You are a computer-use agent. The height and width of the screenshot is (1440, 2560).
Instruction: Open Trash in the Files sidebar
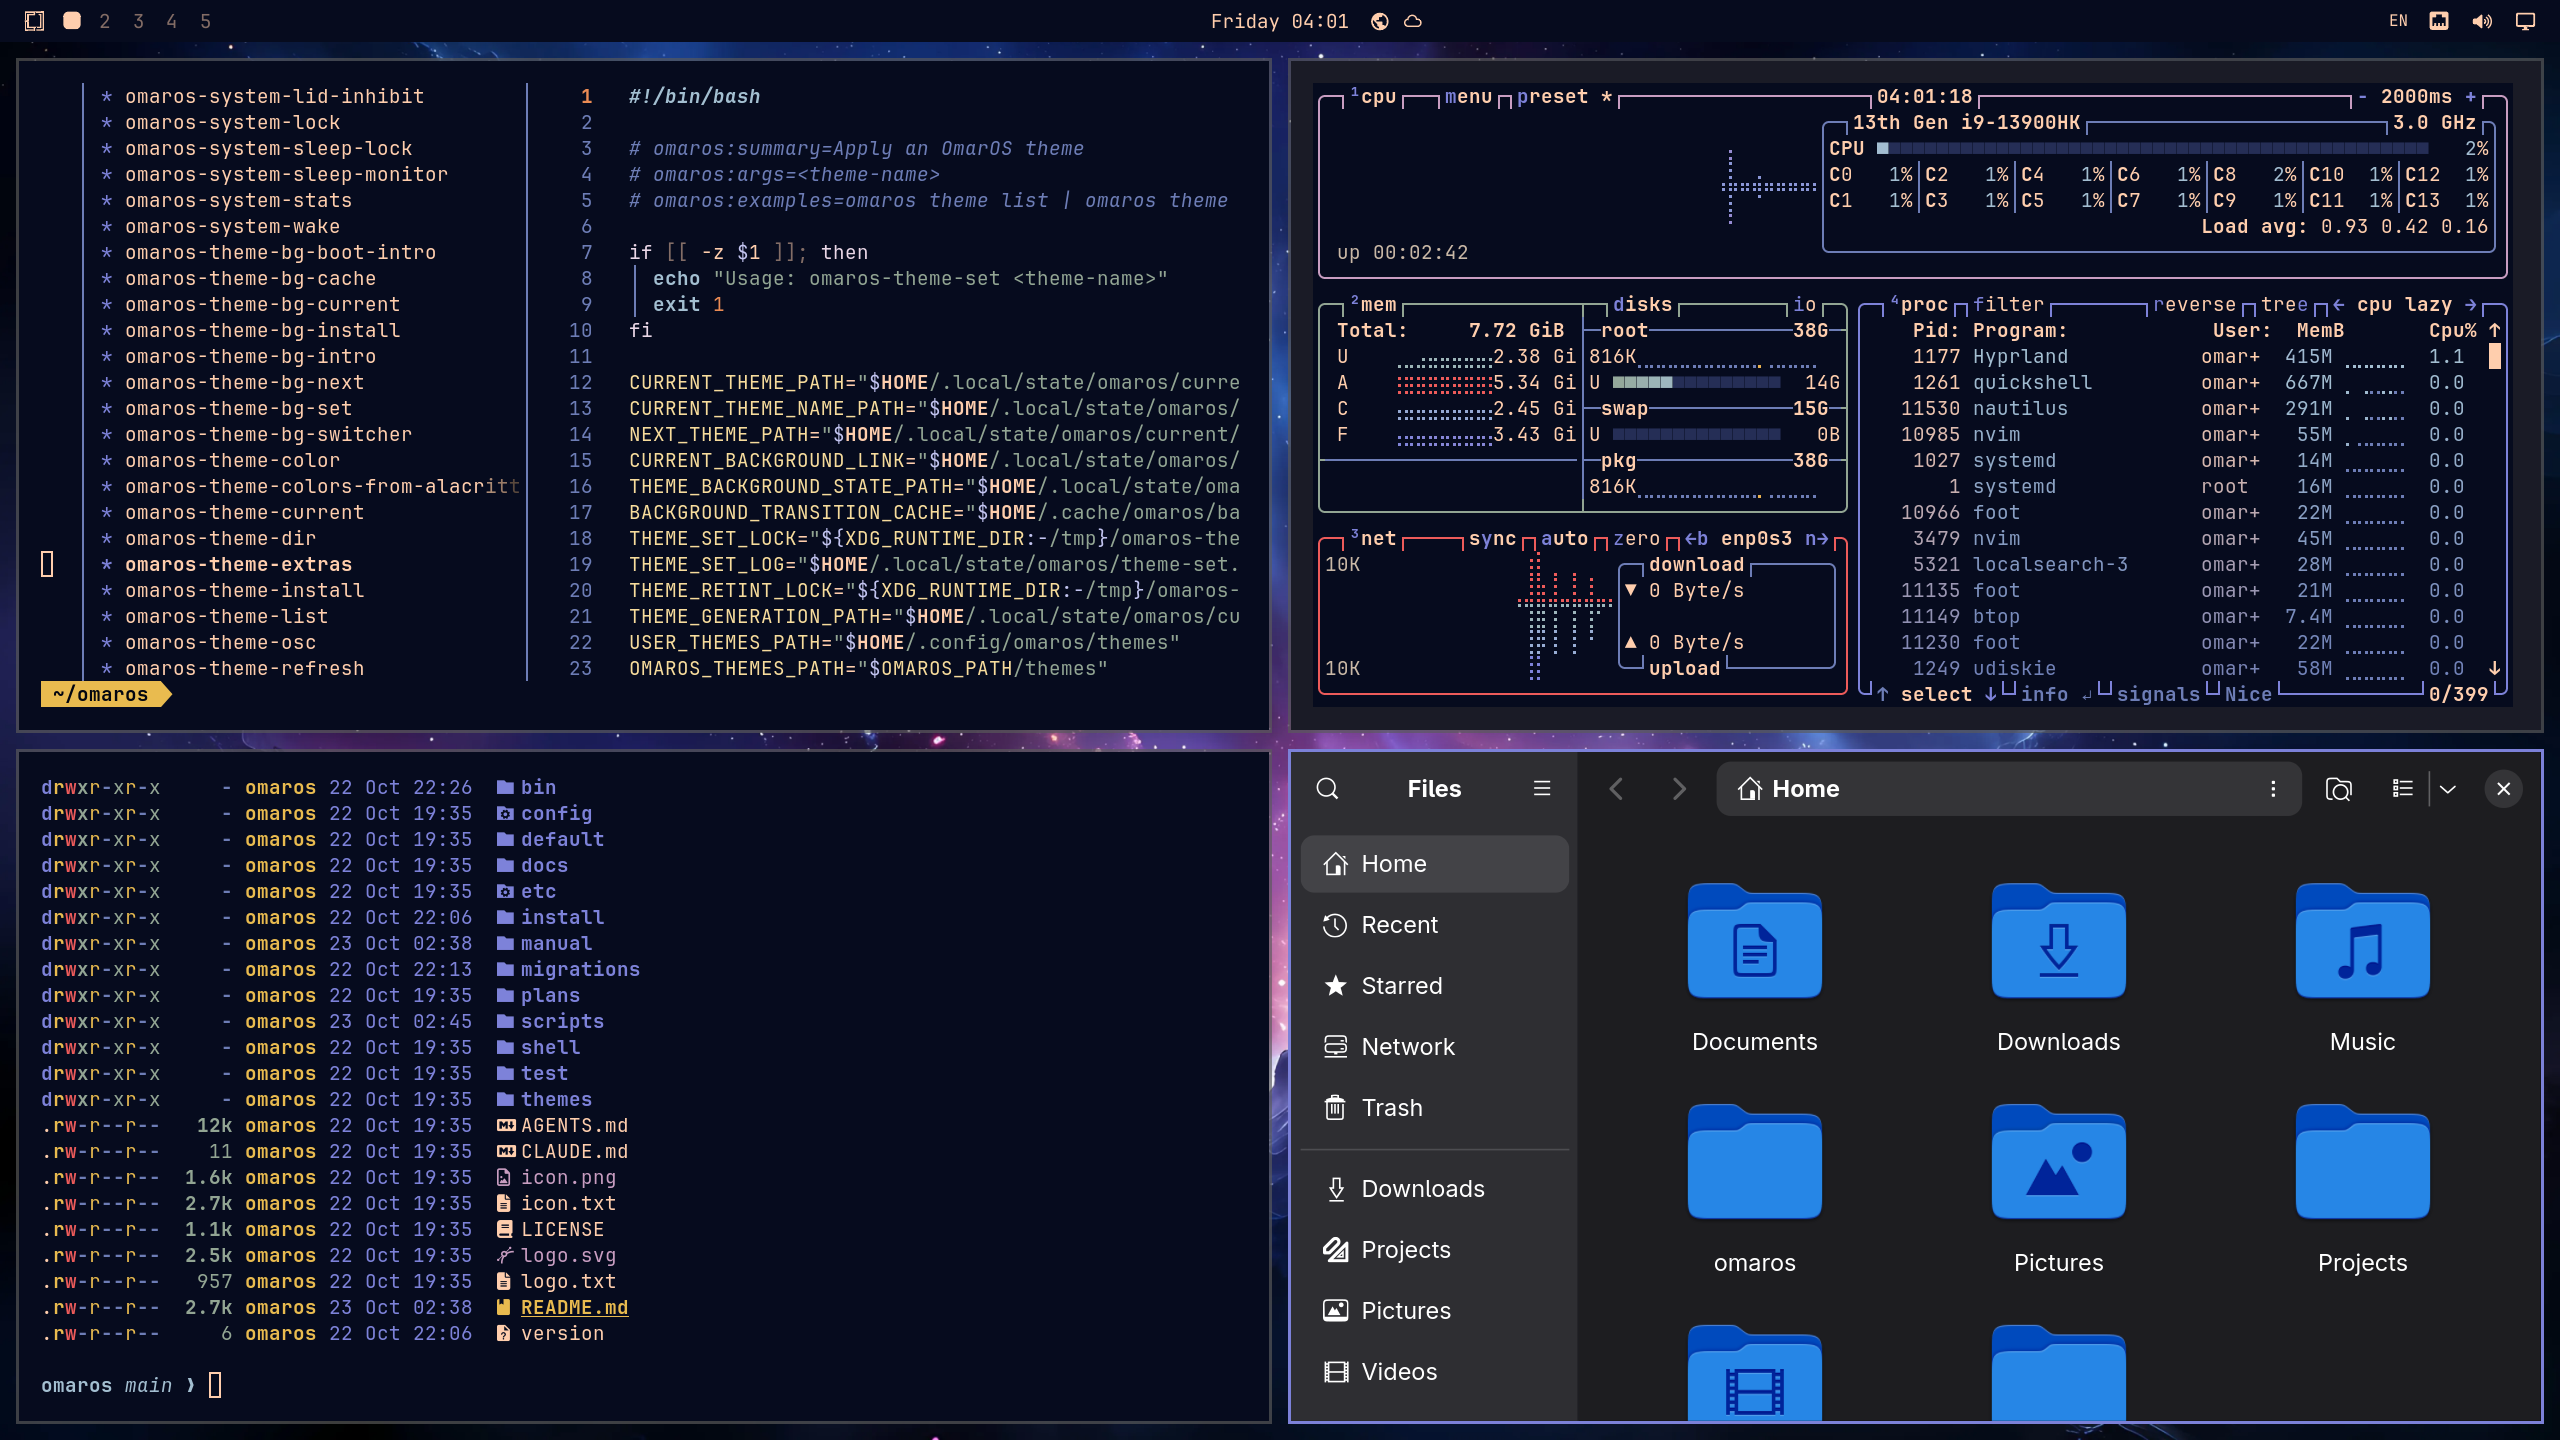click(x=1434, y=1108)
